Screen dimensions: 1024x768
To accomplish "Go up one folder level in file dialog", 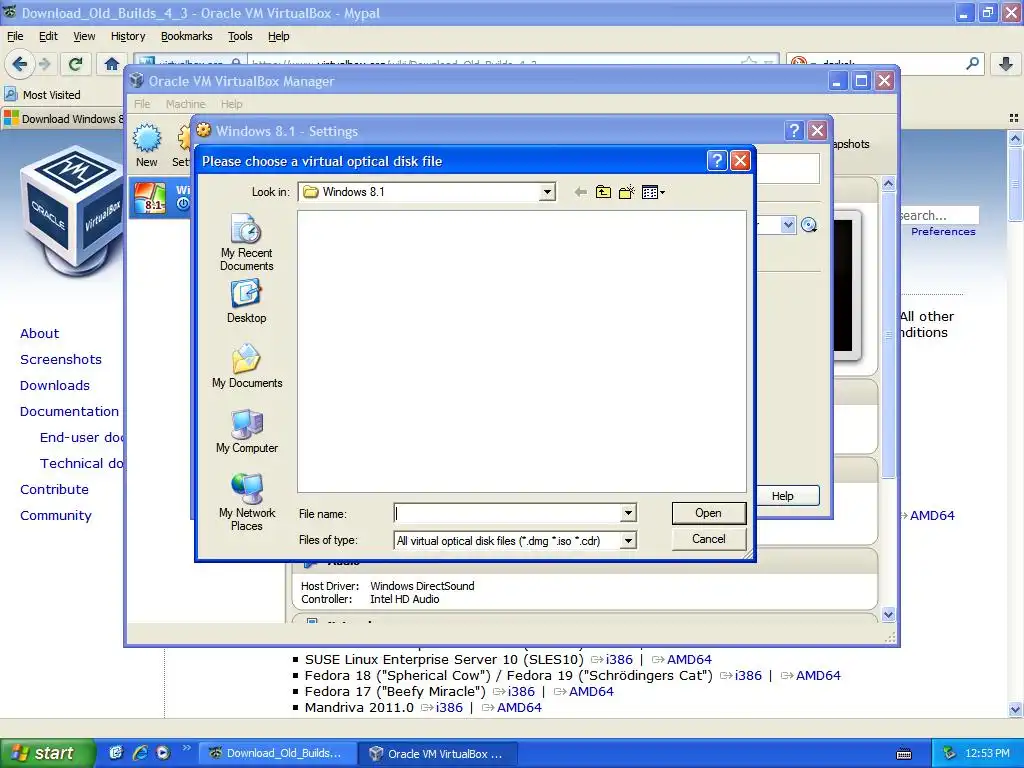I will (x=603, y=192).
